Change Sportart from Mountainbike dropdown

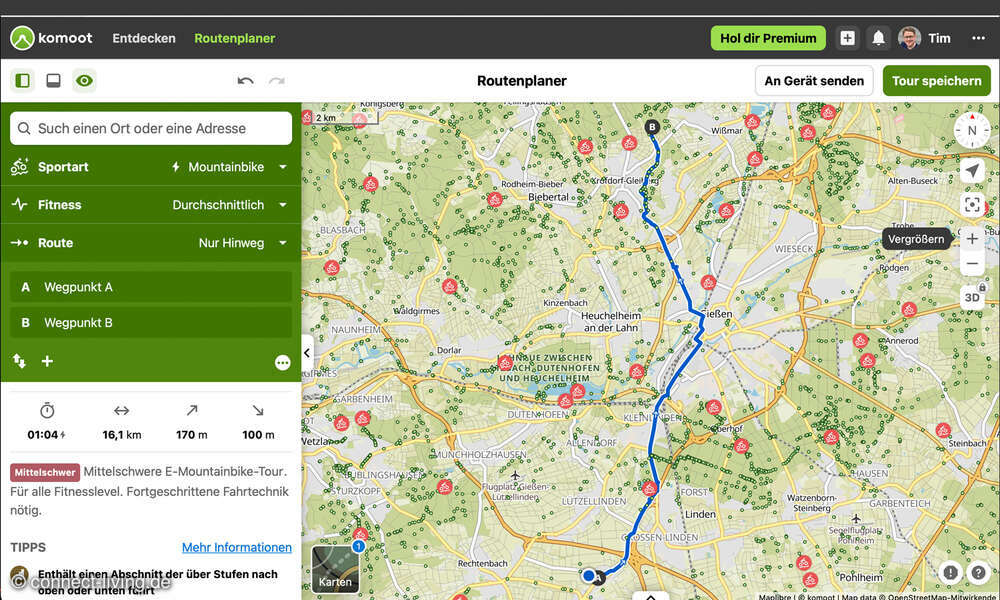click(x=228, y=166)
